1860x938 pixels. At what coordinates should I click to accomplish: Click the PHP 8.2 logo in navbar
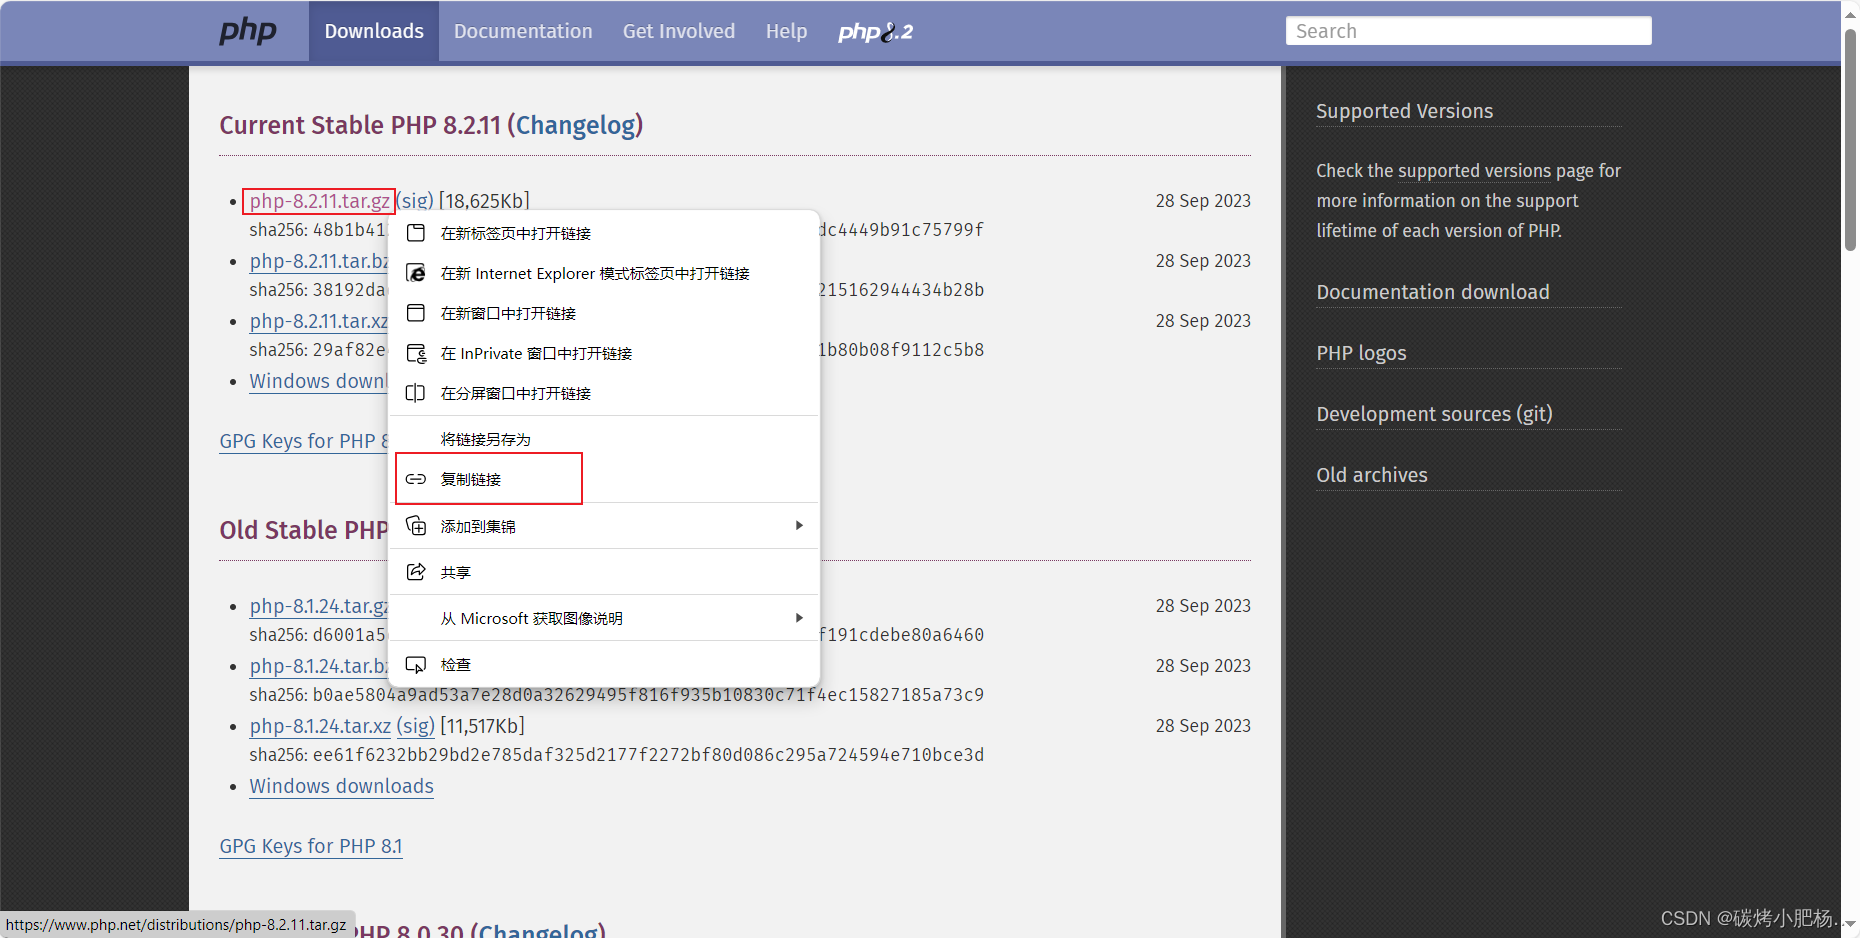point(875,32)
